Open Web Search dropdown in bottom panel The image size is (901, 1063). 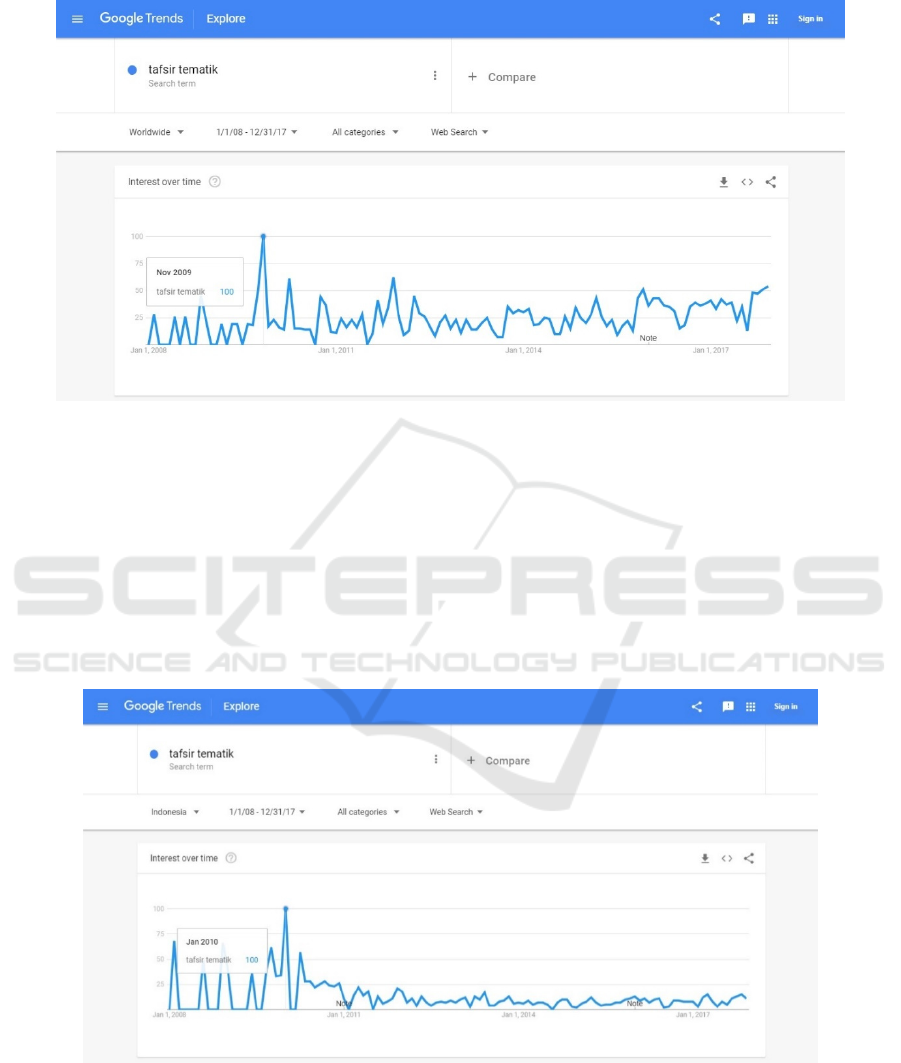click(x=456, y=812)
